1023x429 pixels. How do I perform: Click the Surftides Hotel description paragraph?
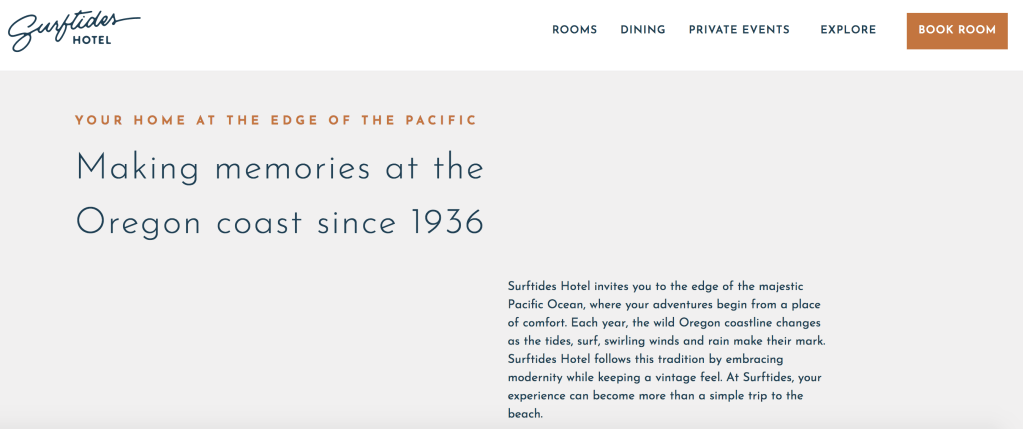pyautogui.click(x=667, y=350)
